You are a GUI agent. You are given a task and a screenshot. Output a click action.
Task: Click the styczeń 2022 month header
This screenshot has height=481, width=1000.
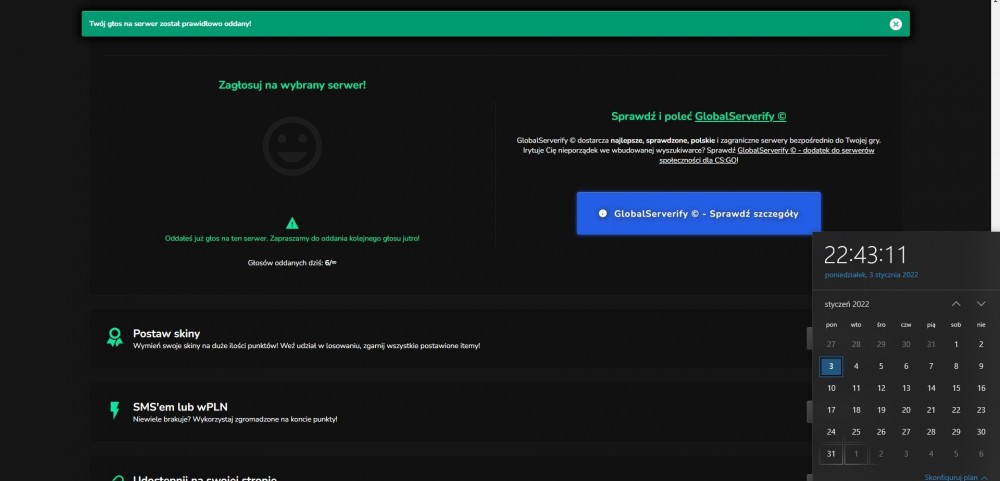[846, 304]
